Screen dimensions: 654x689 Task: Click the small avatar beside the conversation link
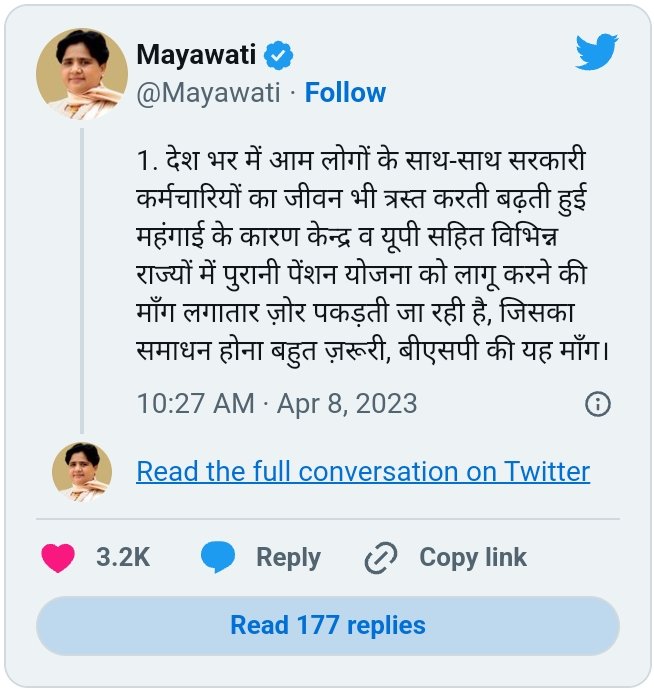coord(82,471)
